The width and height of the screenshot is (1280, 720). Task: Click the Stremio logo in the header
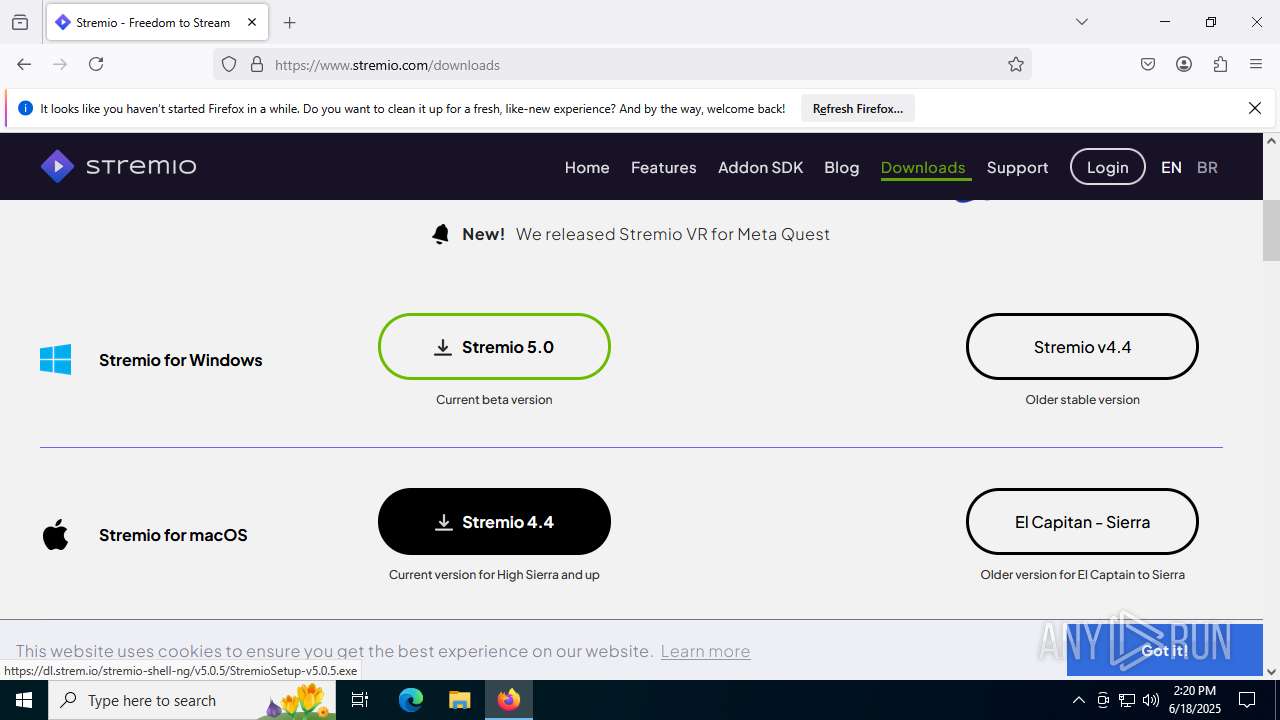[x=118, y=166]
